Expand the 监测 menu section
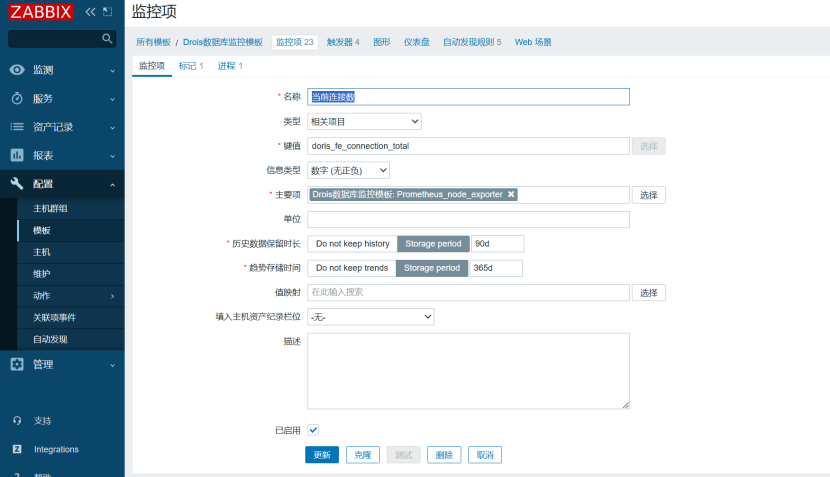Image resolution: width=830 pixels, height=477 pixels. pos(112,70)
